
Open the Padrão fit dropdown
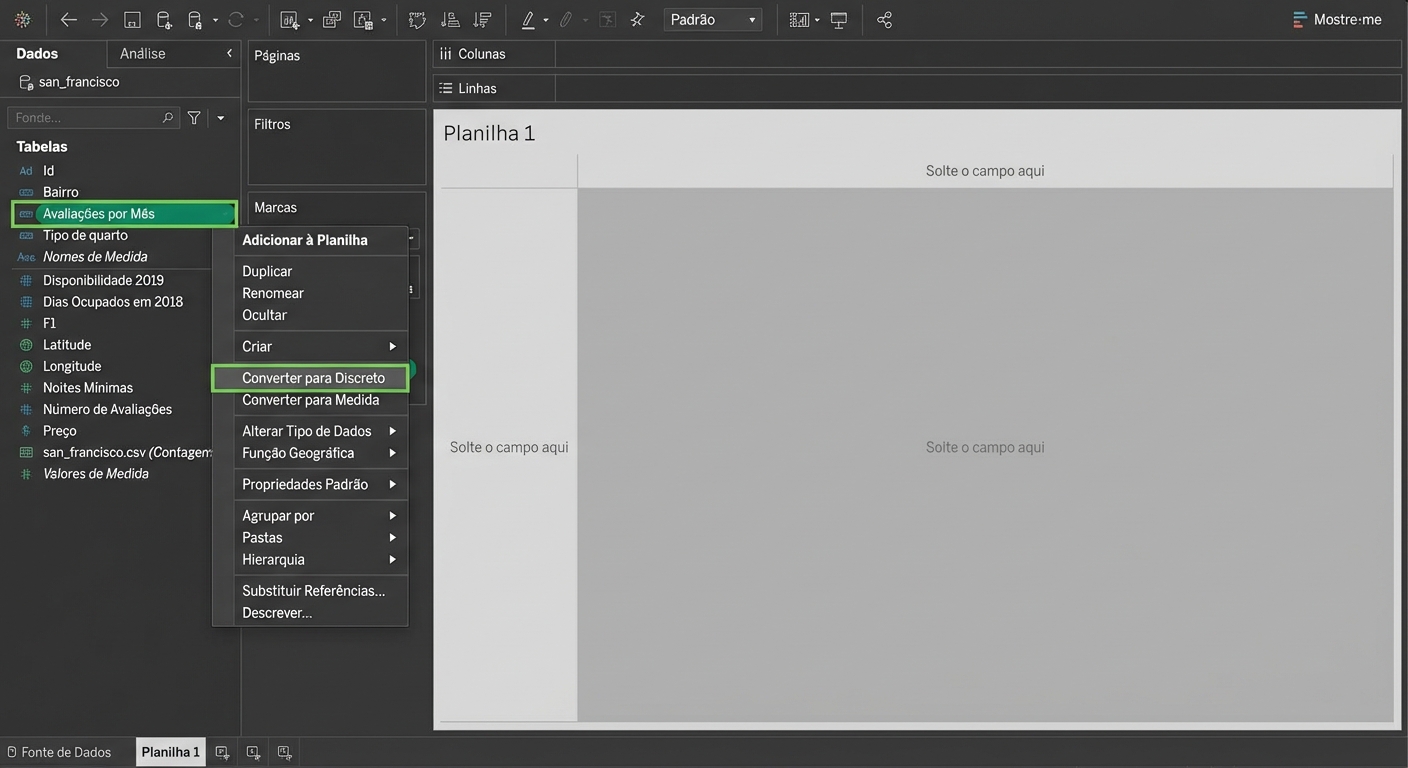tap(712, 20)
